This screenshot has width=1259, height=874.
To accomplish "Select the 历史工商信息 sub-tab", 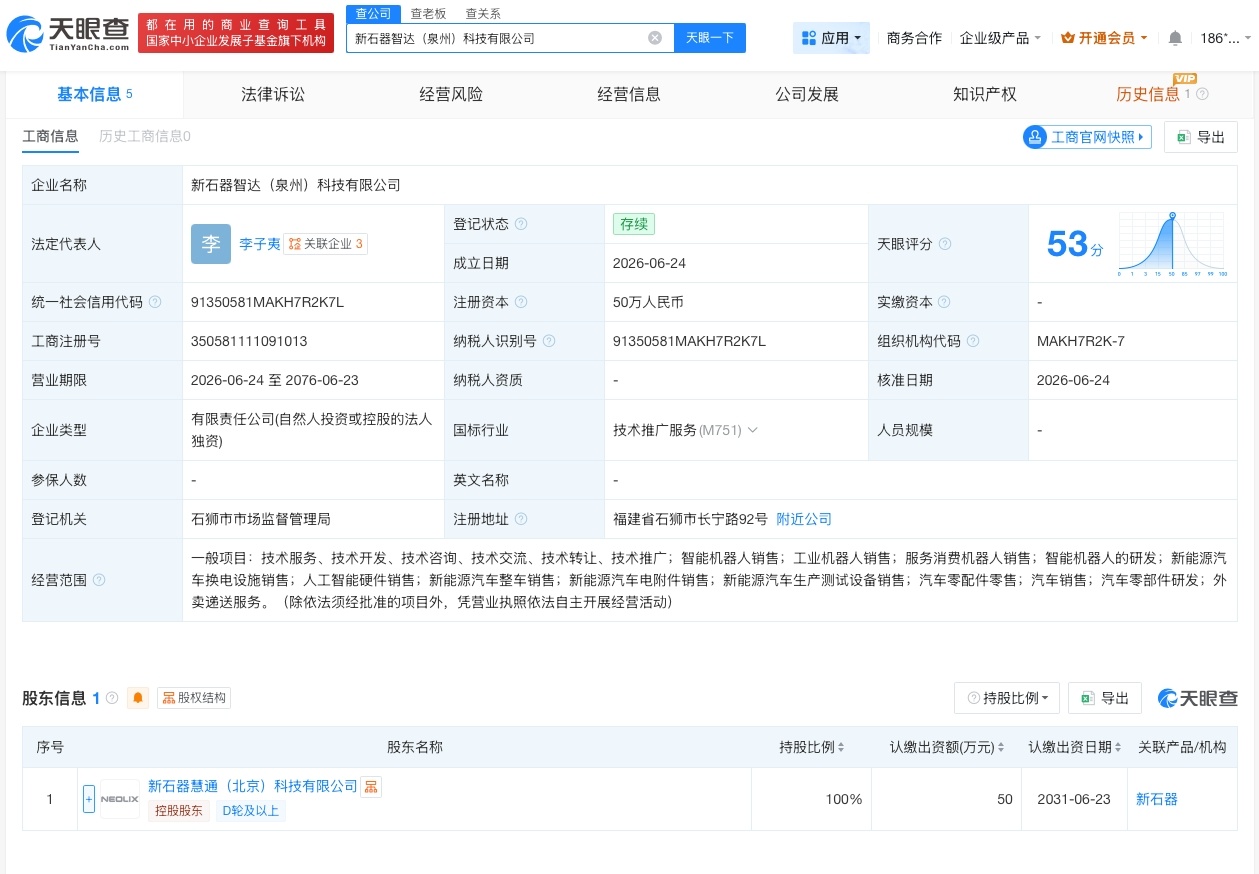I will click(144, 136).
